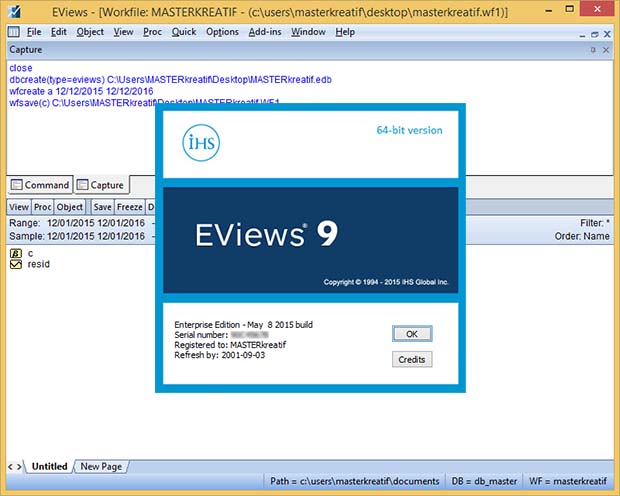The image size is (620, 496).
Task: Click the workfile icon beside File menu
Action: coord(14,32)
